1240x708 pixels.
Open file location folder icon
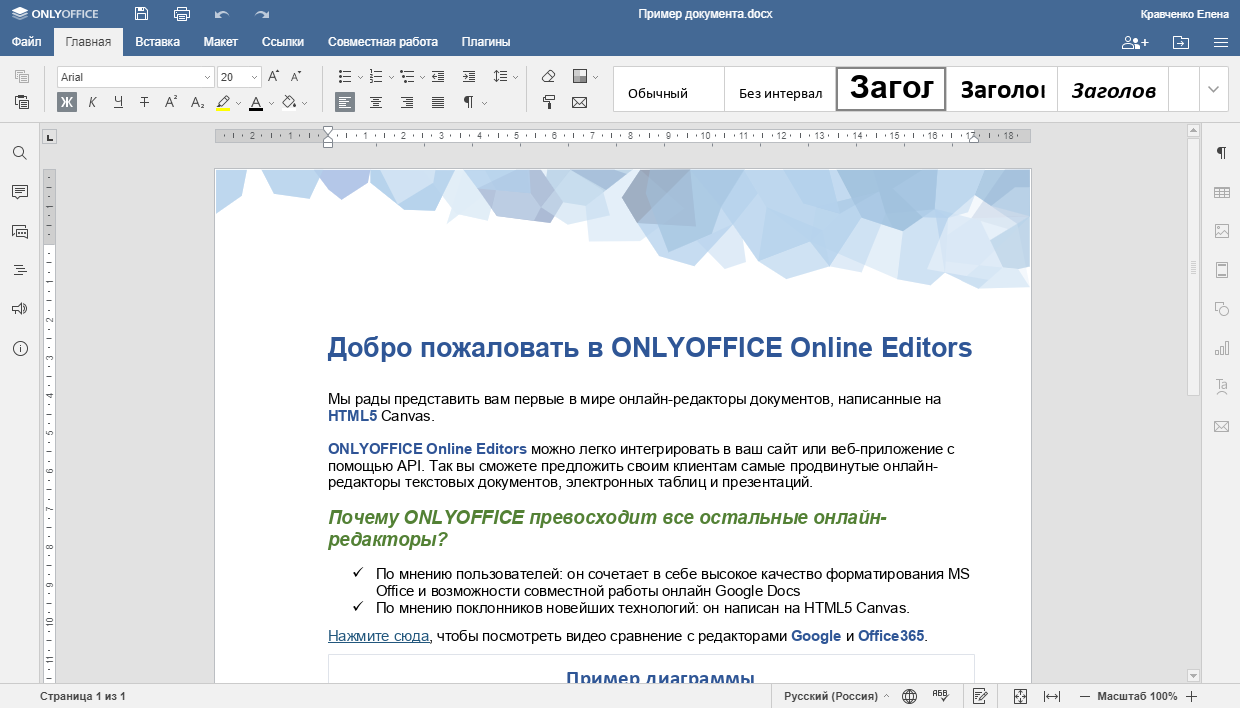(x=1181, y=42)
